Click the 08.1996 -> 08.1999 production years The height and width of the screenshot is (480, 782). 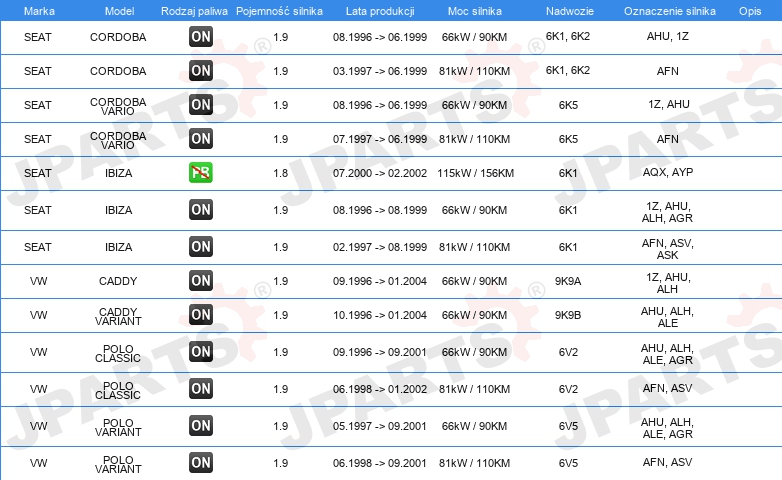tap(380, 210)
